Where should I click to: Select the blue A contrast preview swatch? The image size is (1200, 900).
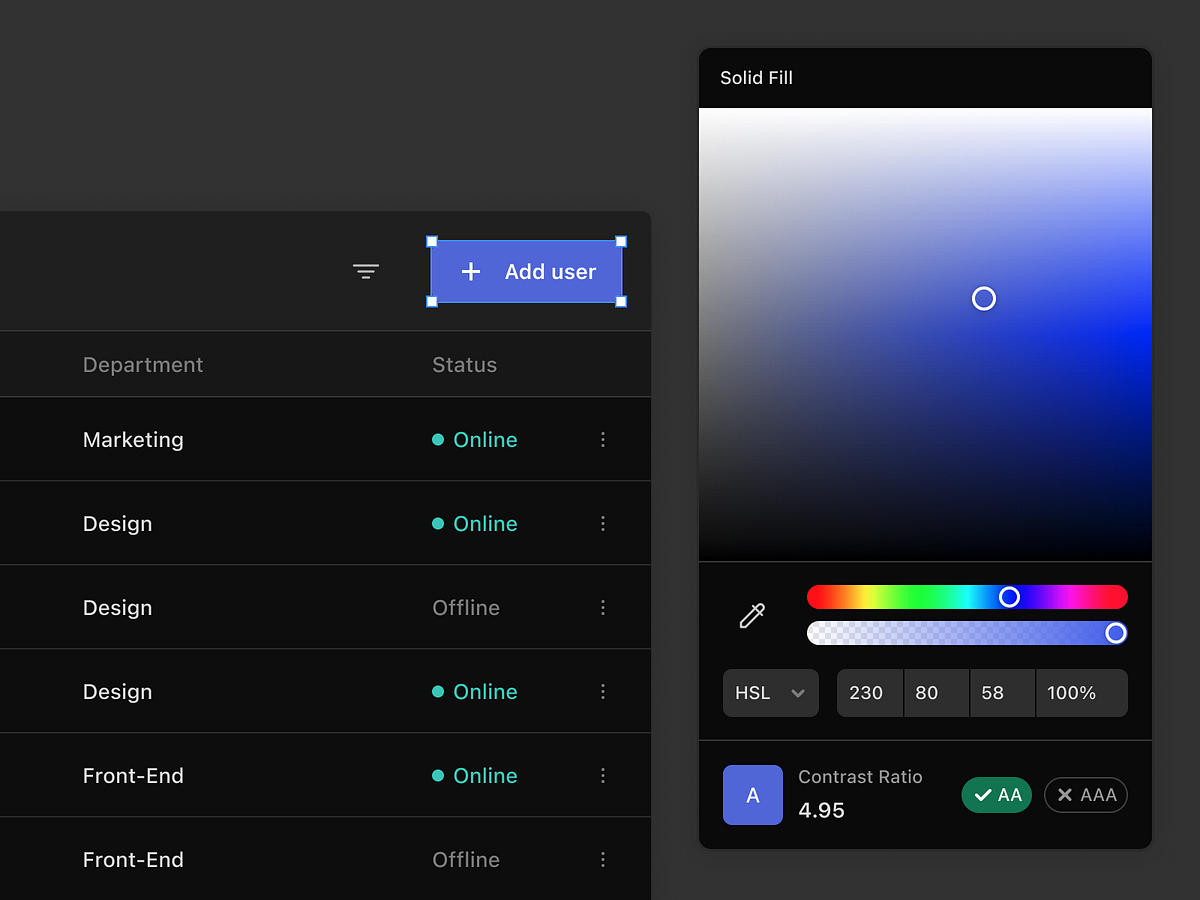[x=753, y=794]
